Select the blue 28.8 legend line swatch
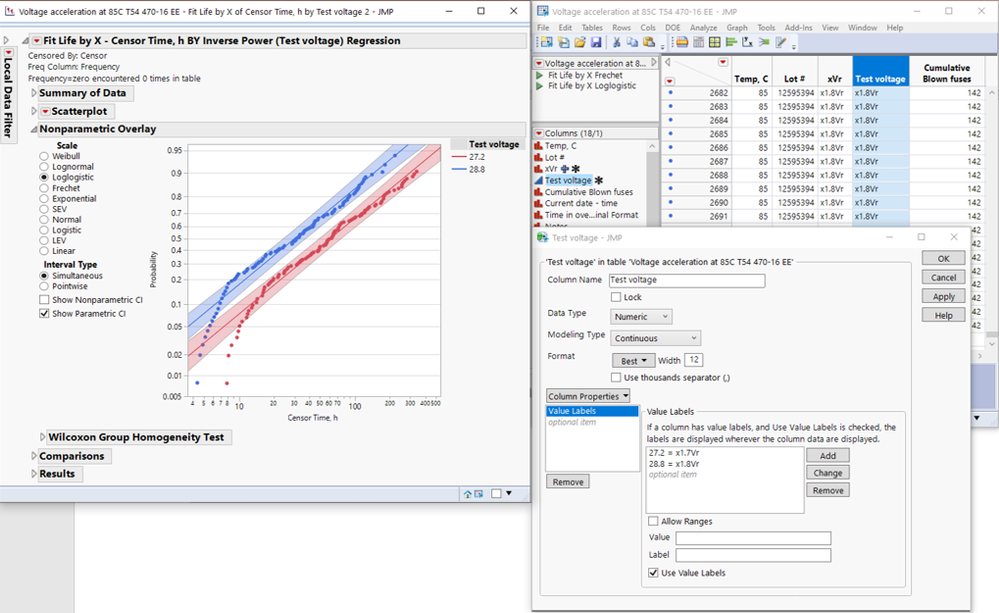The image size is (999, 613). click(x=459, y=169)
